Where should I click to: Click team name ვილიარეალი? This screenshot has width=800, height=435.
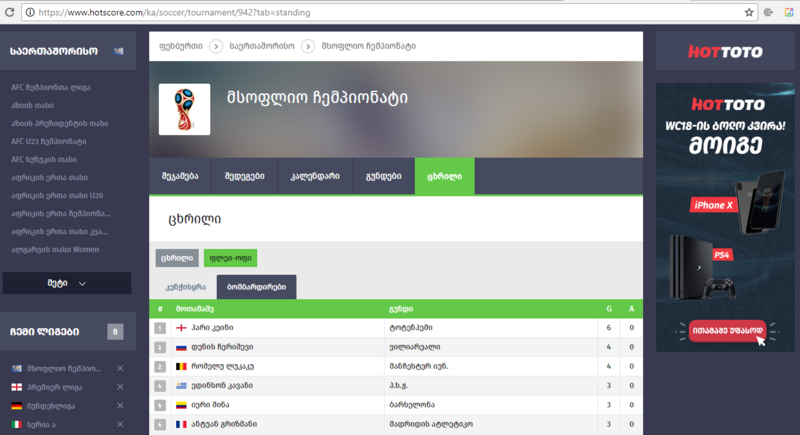click(414, 347)
